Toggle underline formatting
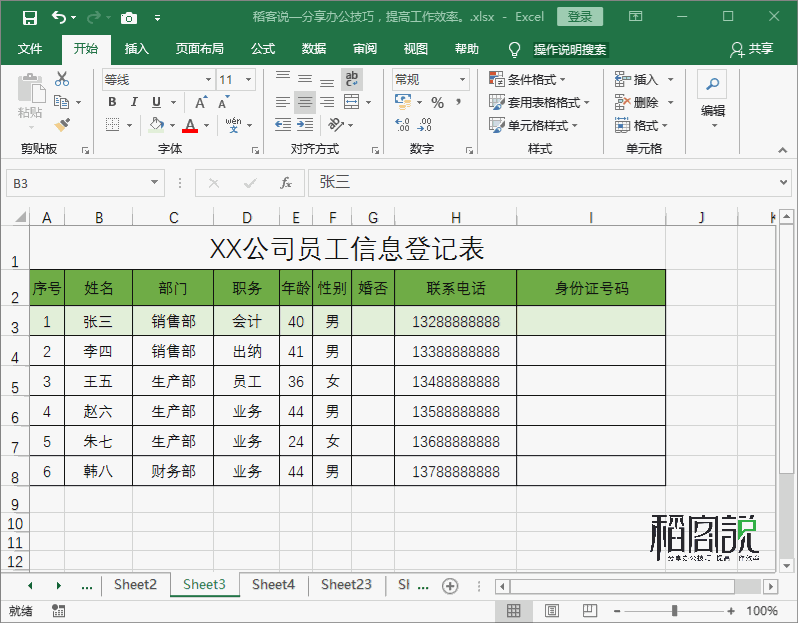This screenshot has width=798, height=623. tap(157, 102)
